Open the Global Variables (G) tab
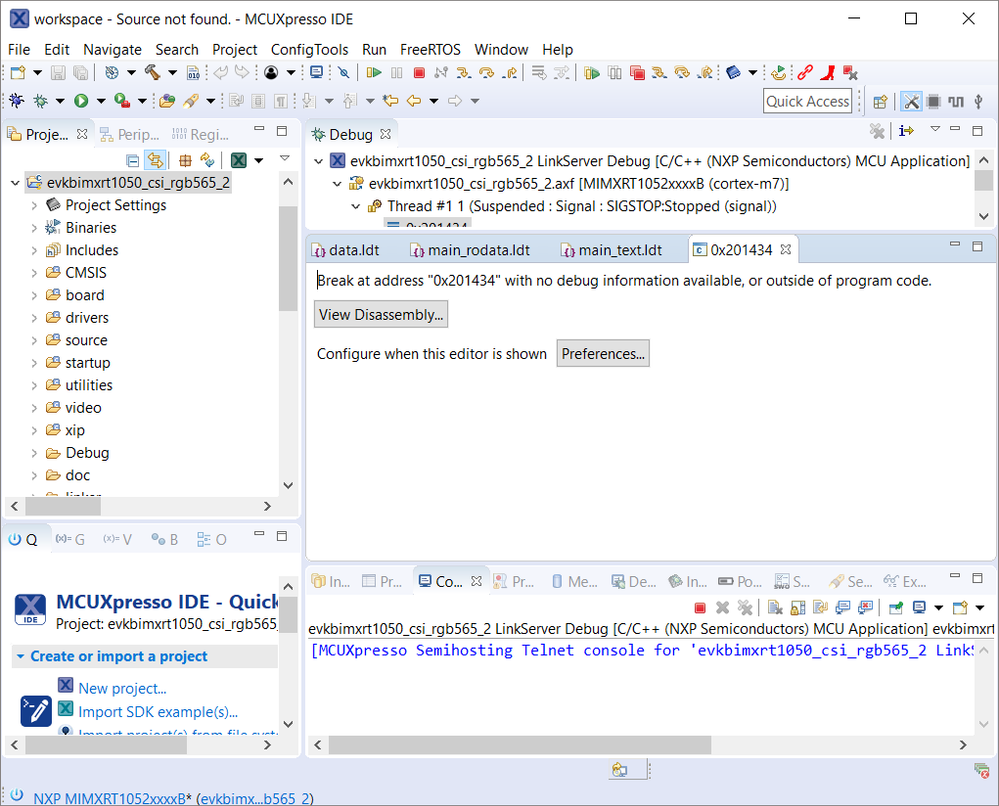999x806 pixels. point(70,540)
